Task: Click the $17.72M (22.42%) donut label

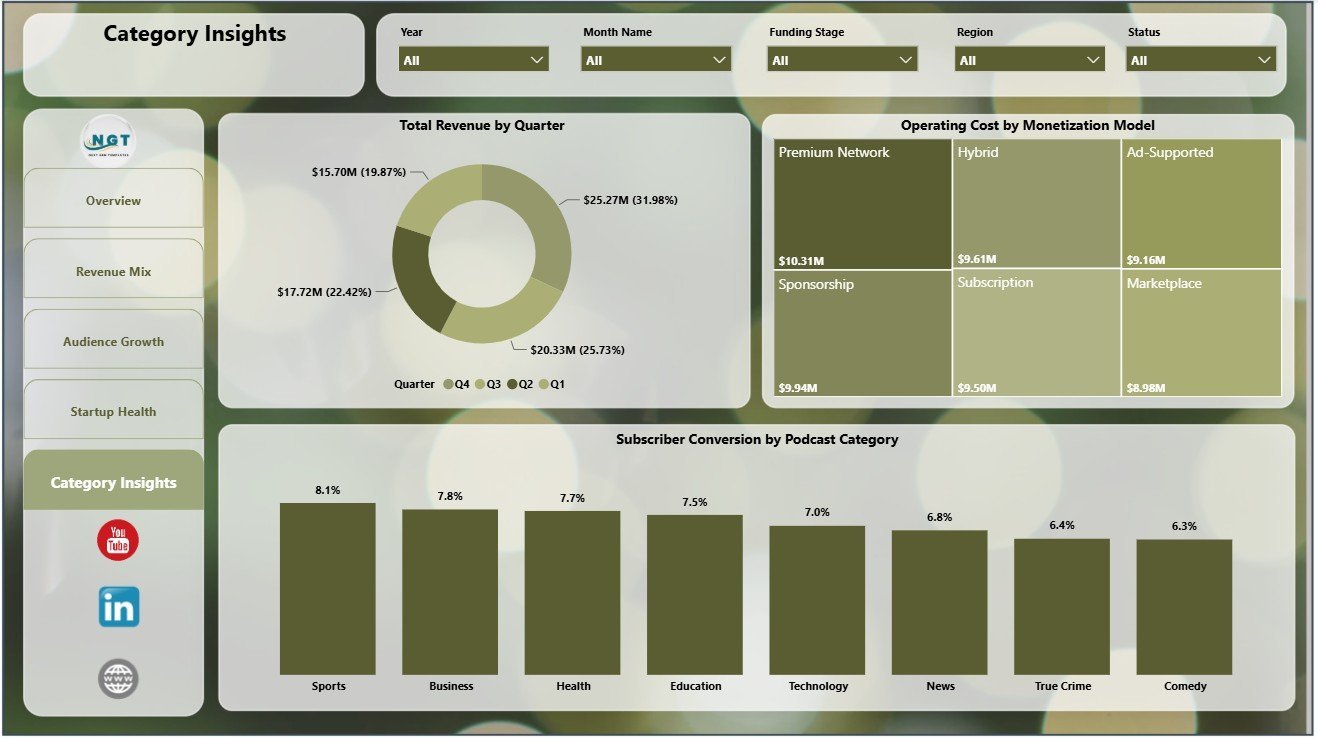Action: click(x=324, y=292)
